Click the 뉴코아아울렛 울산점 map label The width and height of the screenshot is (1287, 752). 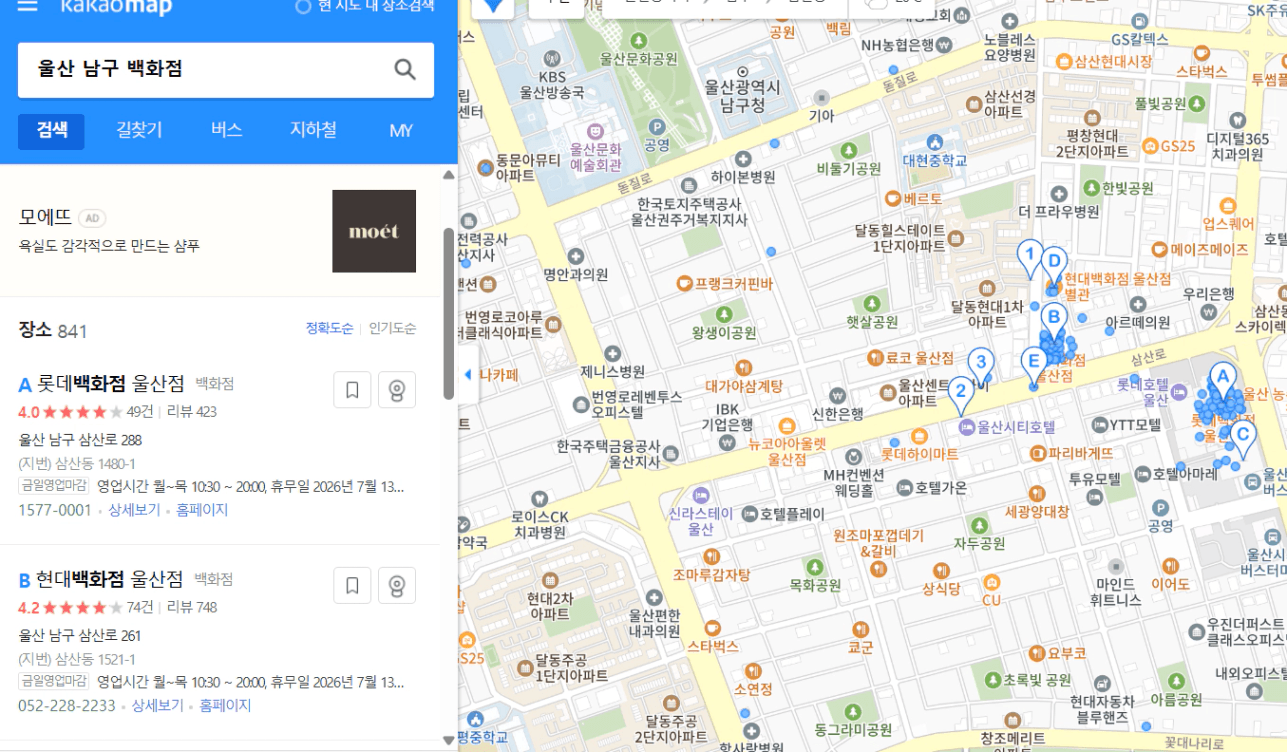click(x=786, y=452)
